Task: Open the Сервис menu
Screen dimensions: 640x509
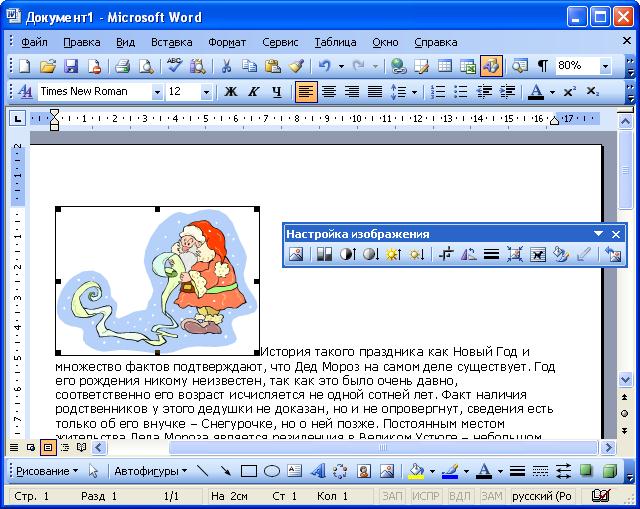Action: (x=280, y=42)
